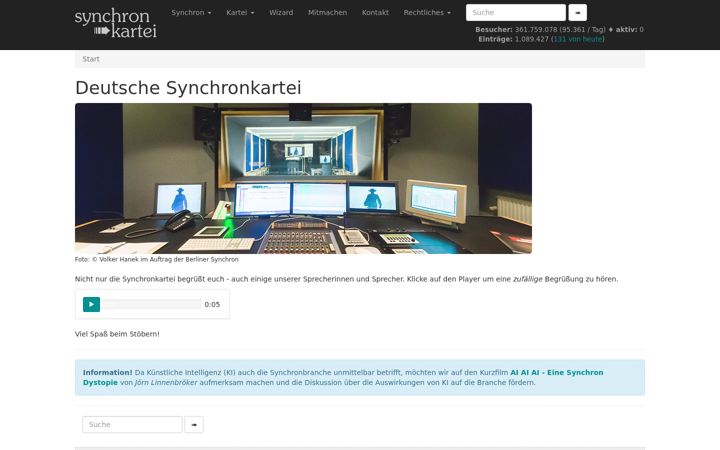
Task: Go to the Mitmachen page
Action: pos(327,12)
